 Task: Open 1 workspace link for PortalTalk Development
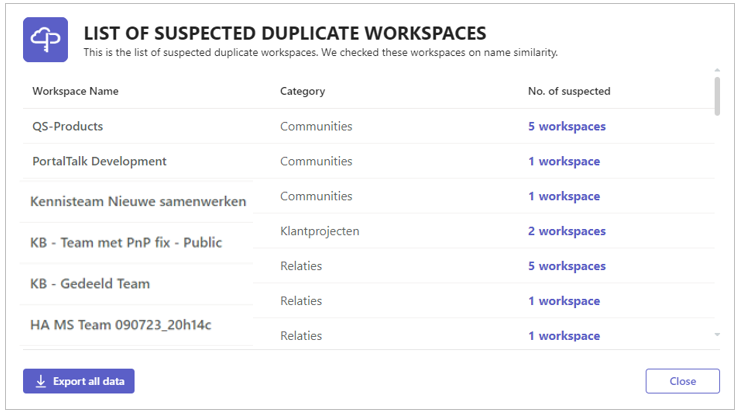click(564, 162)
